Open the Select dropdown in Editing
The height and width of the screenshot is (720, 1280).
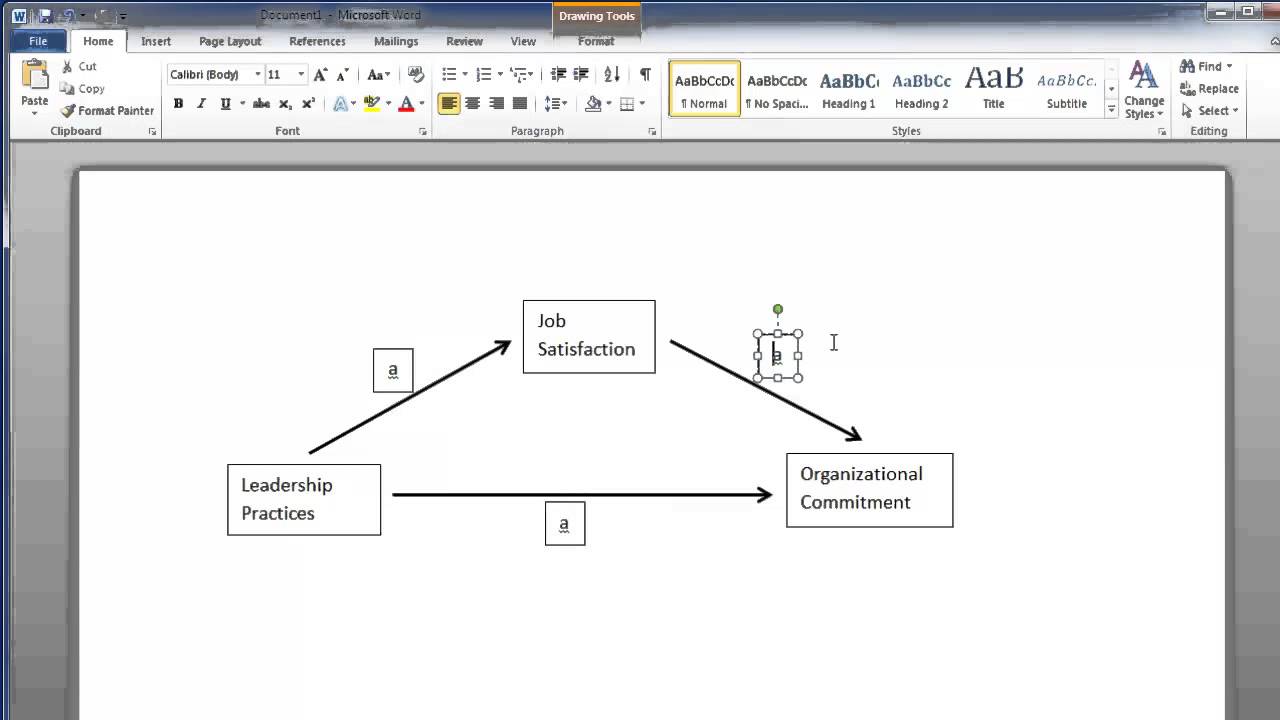(1210, 111)
